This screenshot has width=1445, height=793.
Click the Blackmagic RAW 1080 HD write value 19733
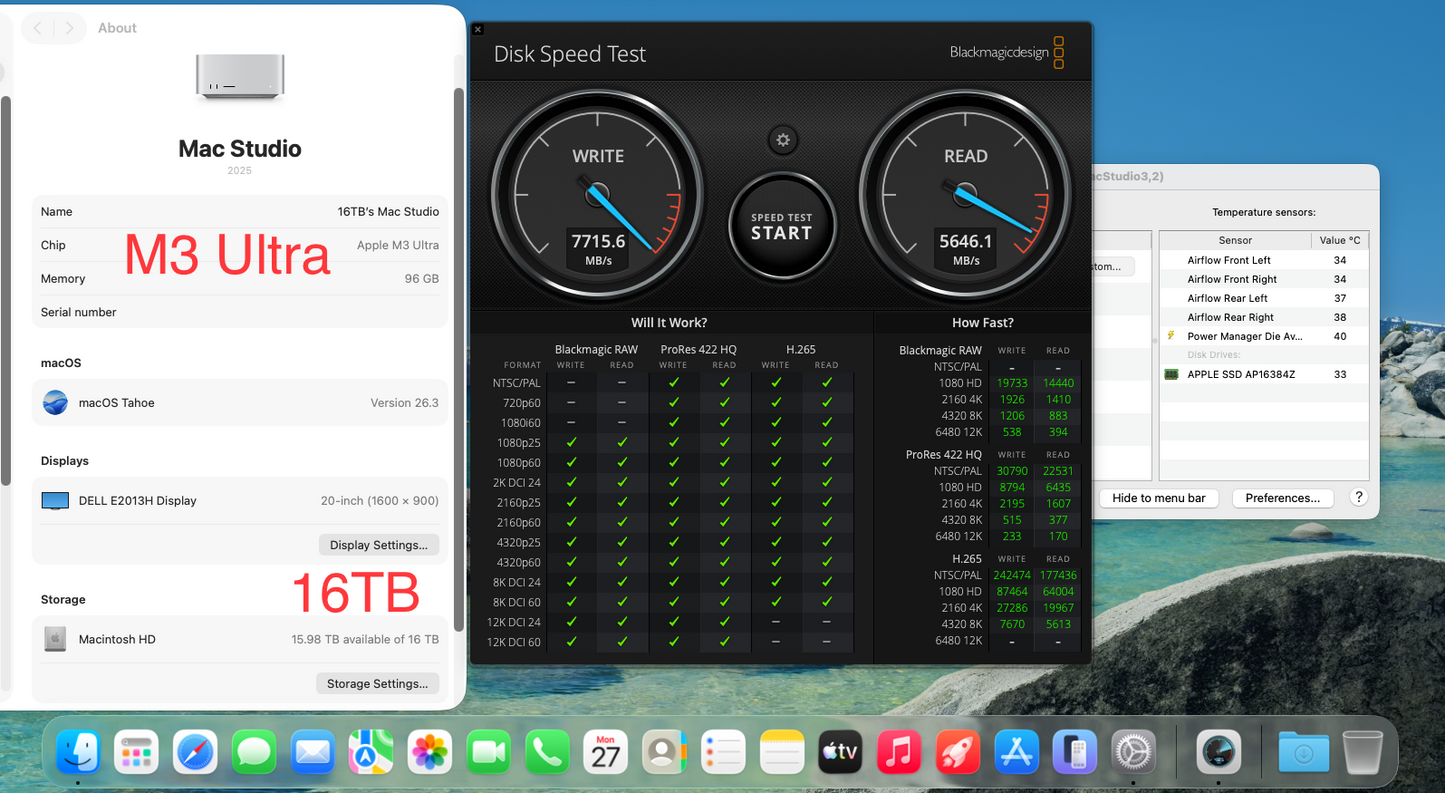[x=1012, y=383]
